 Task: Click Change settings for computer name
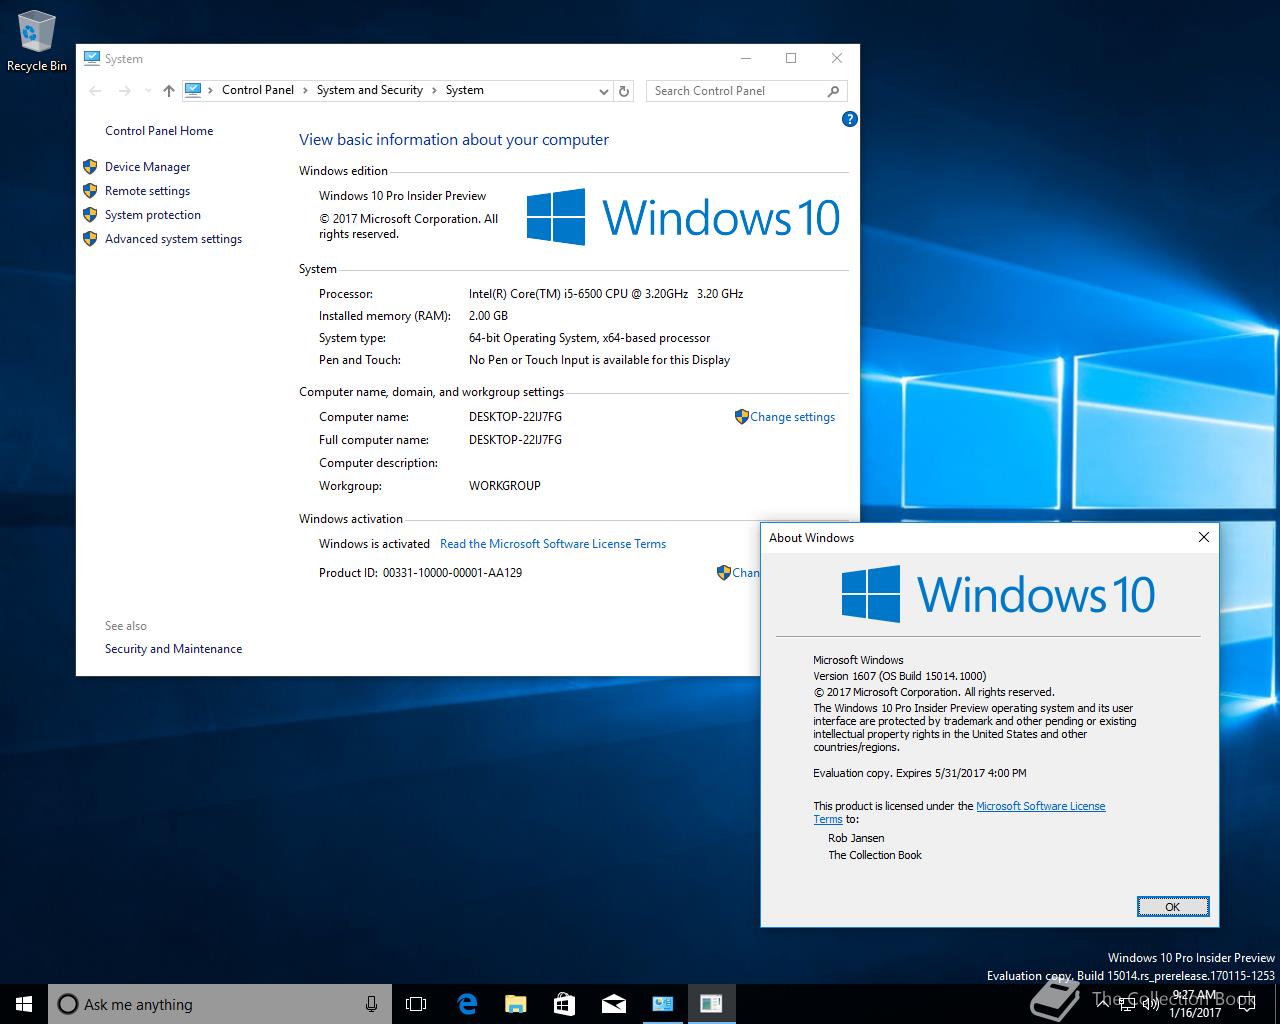tap(792, 417)
